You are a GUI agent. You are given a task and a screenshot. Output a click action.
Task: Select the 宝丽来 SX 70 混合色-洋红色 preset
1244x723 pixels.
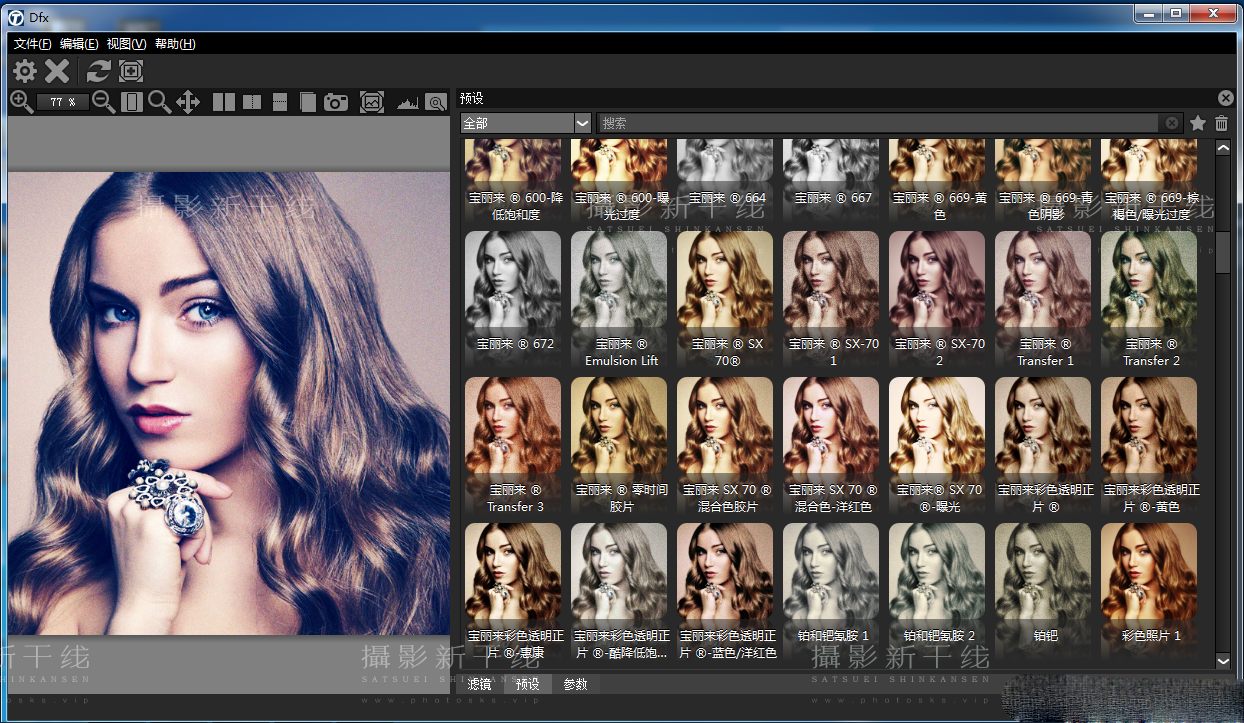point(833,446)
